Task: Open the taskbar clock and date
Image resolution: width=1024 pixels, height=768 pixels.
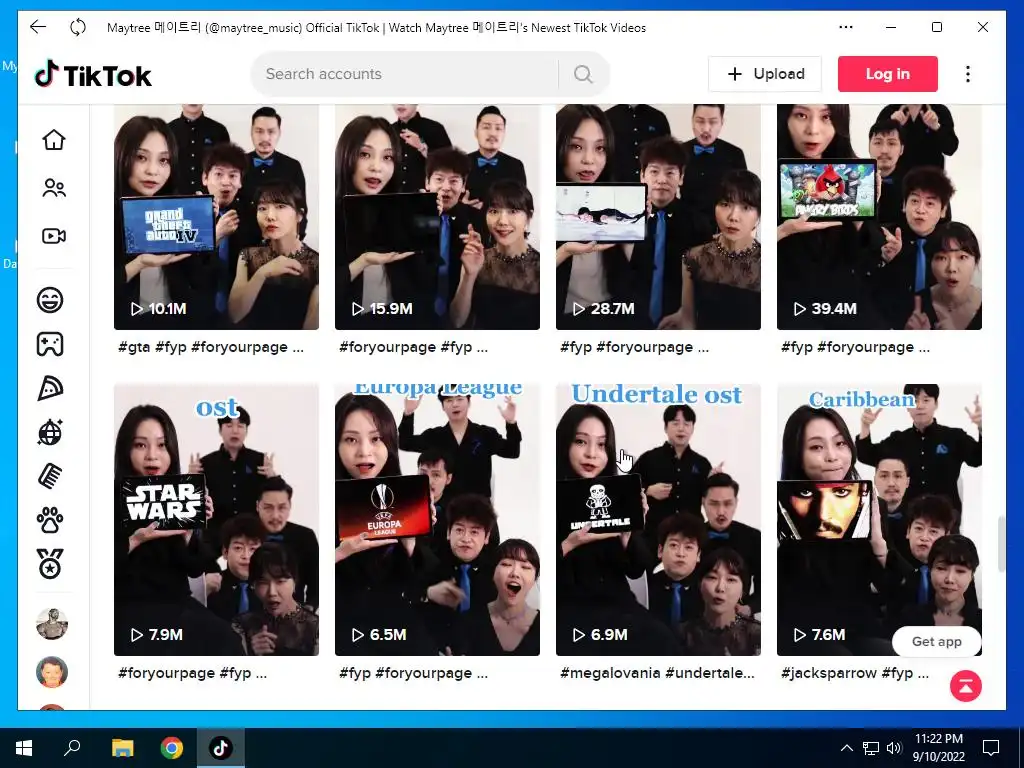Action: (938, 748)
